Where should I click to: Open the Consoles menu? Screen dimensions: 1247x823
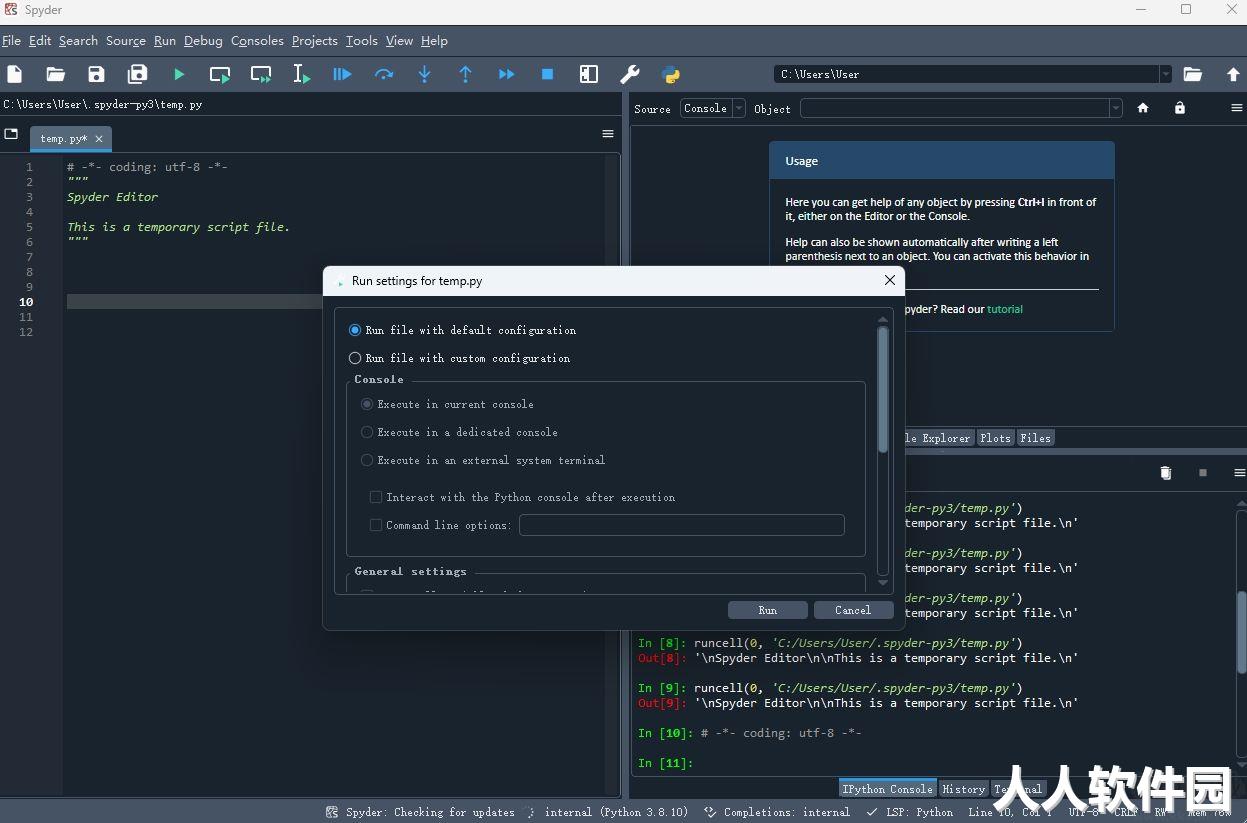[257, 41]
